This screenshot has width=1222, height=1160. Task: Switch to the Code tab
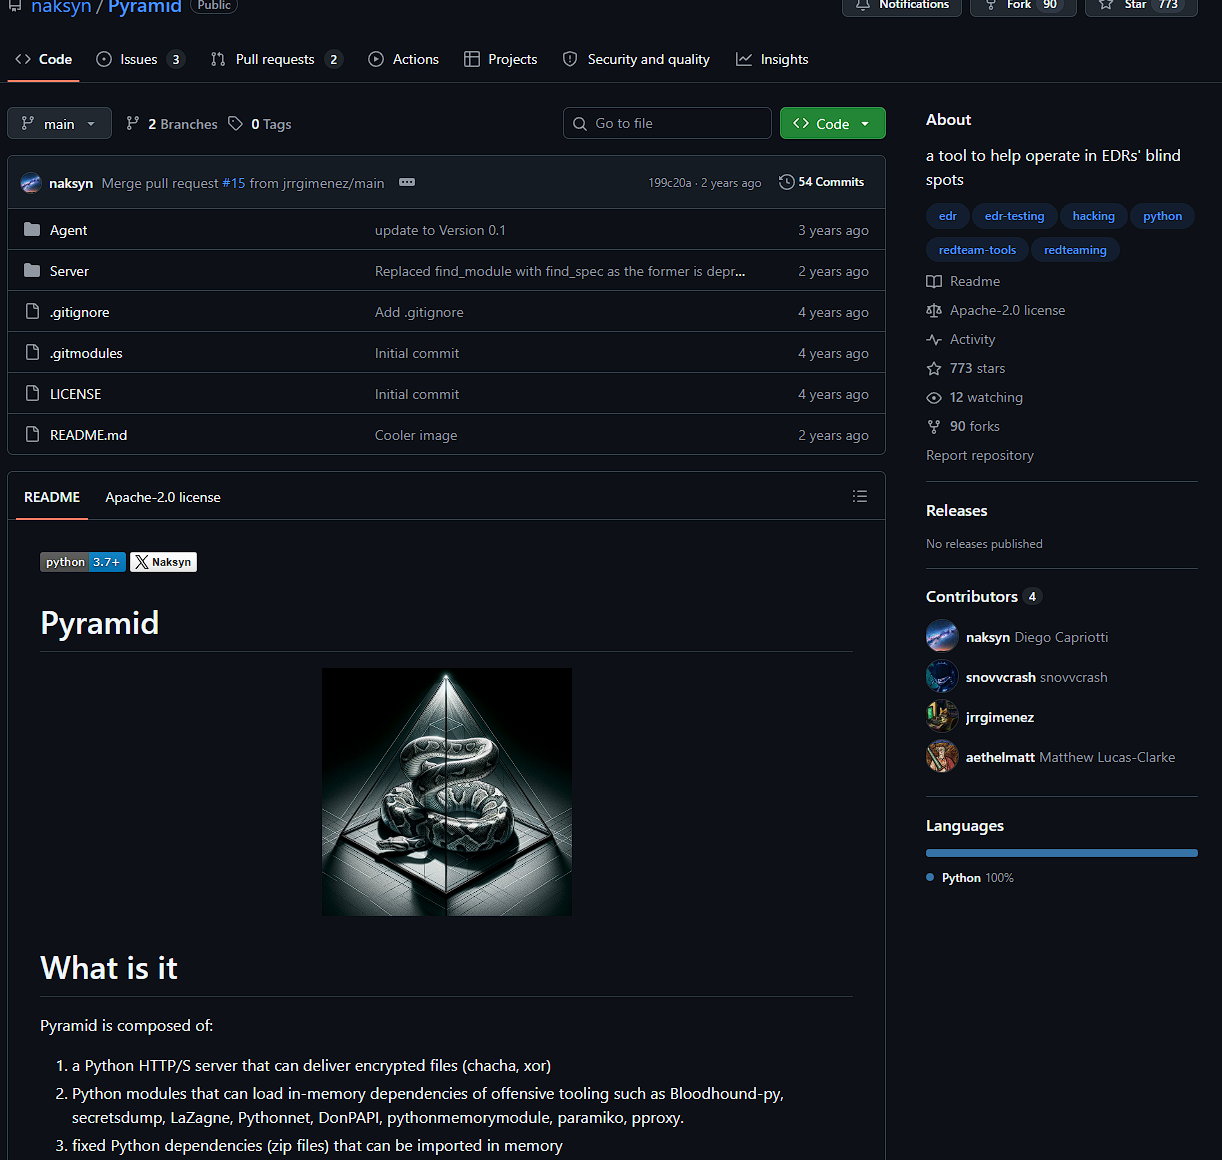(43, 59)
